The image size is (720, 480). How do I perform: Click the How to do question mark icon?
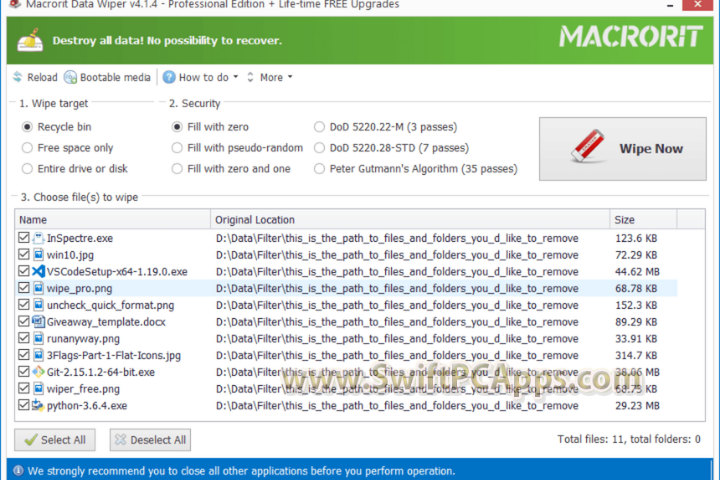click(x=169, y=77)
